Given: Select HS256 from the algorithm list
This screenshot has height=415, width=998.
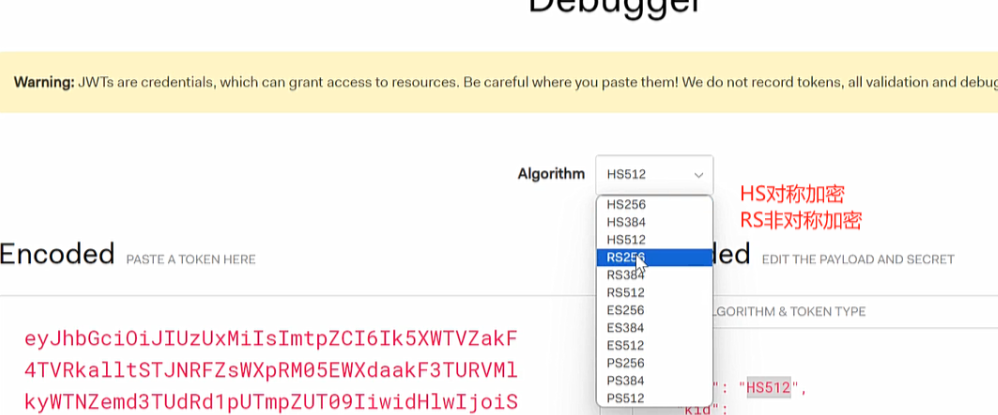Looking at the screenshot, I should (625, 204).
